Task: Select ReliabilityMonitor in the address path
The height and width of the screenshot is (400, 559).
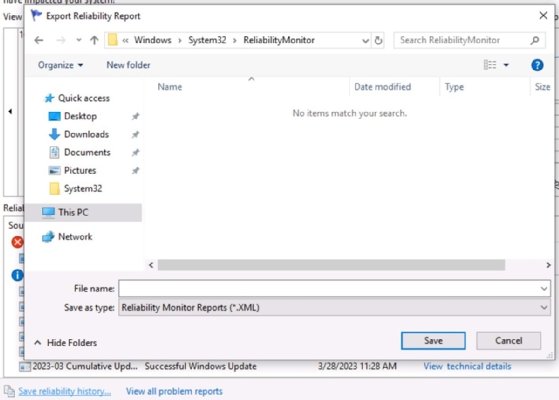Action: 279,40
